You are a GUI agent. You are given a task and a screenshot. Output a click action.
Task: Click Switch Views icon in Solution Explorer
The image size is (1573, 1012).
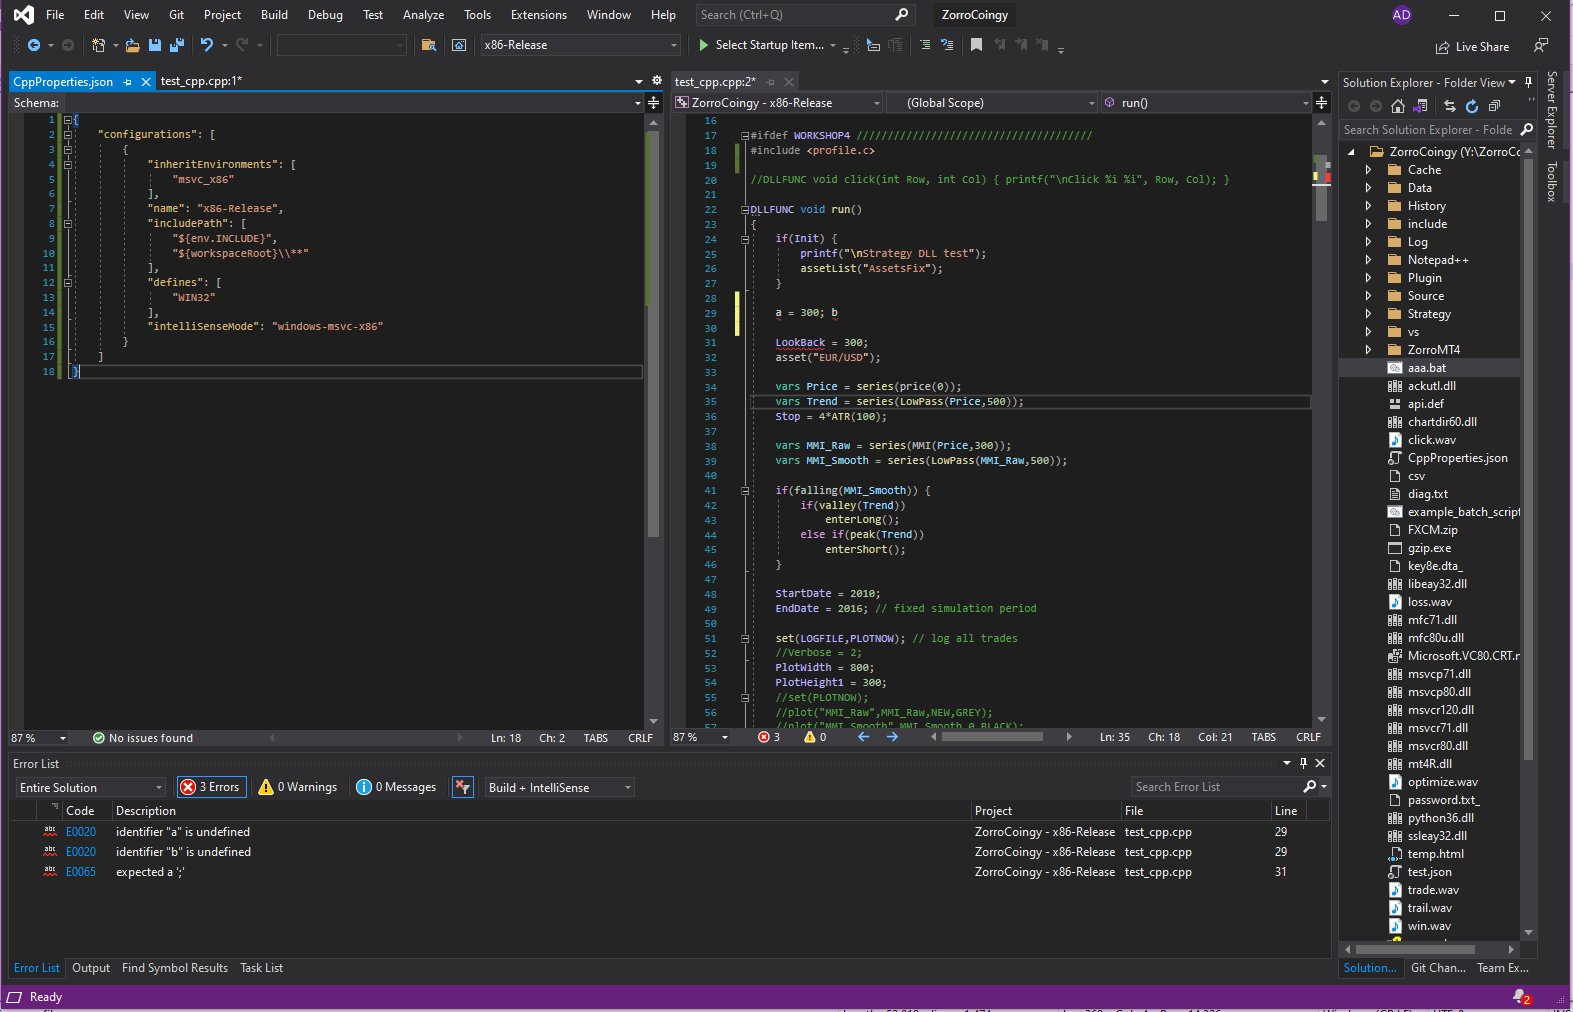[1420, 106]
